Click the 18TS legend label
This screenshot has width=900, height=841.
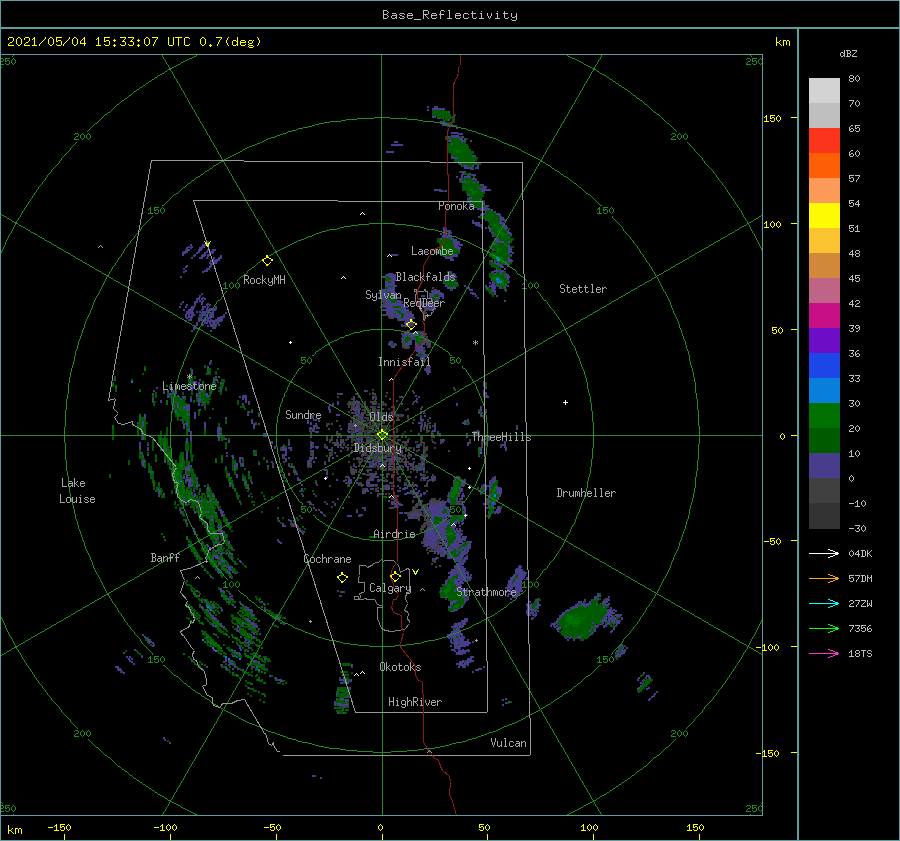click(x=860, y=654)
